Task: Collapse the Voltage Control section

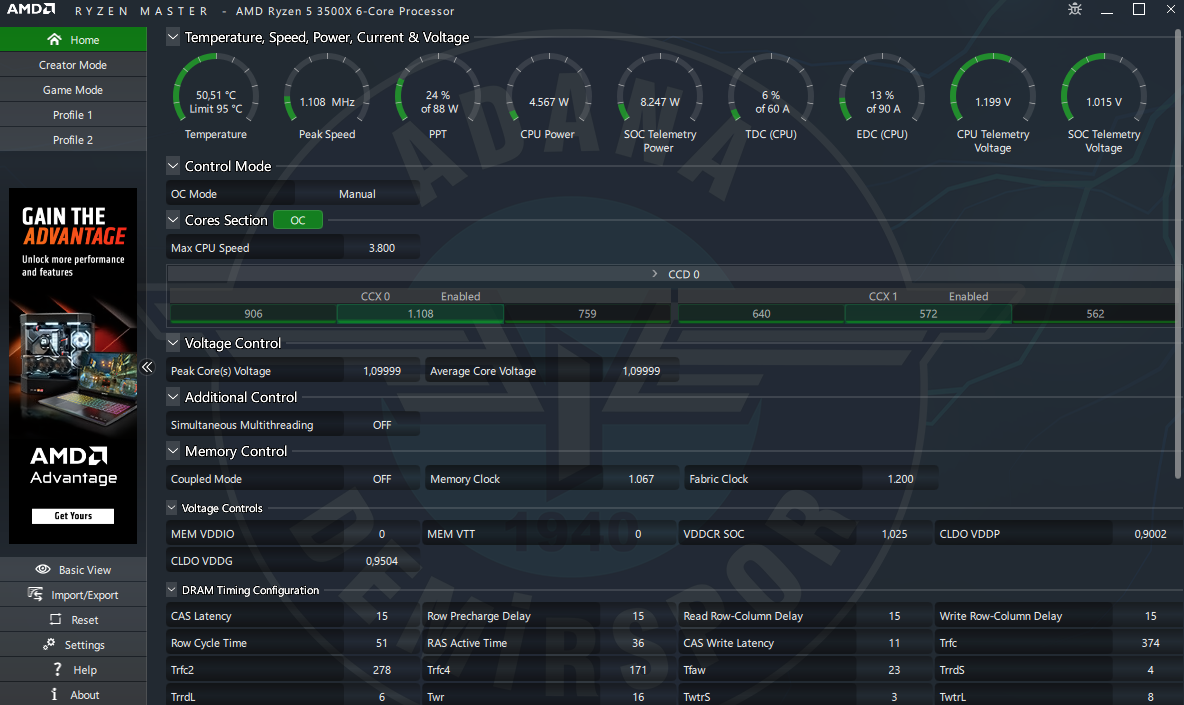Action: click(x=173, y=343)
